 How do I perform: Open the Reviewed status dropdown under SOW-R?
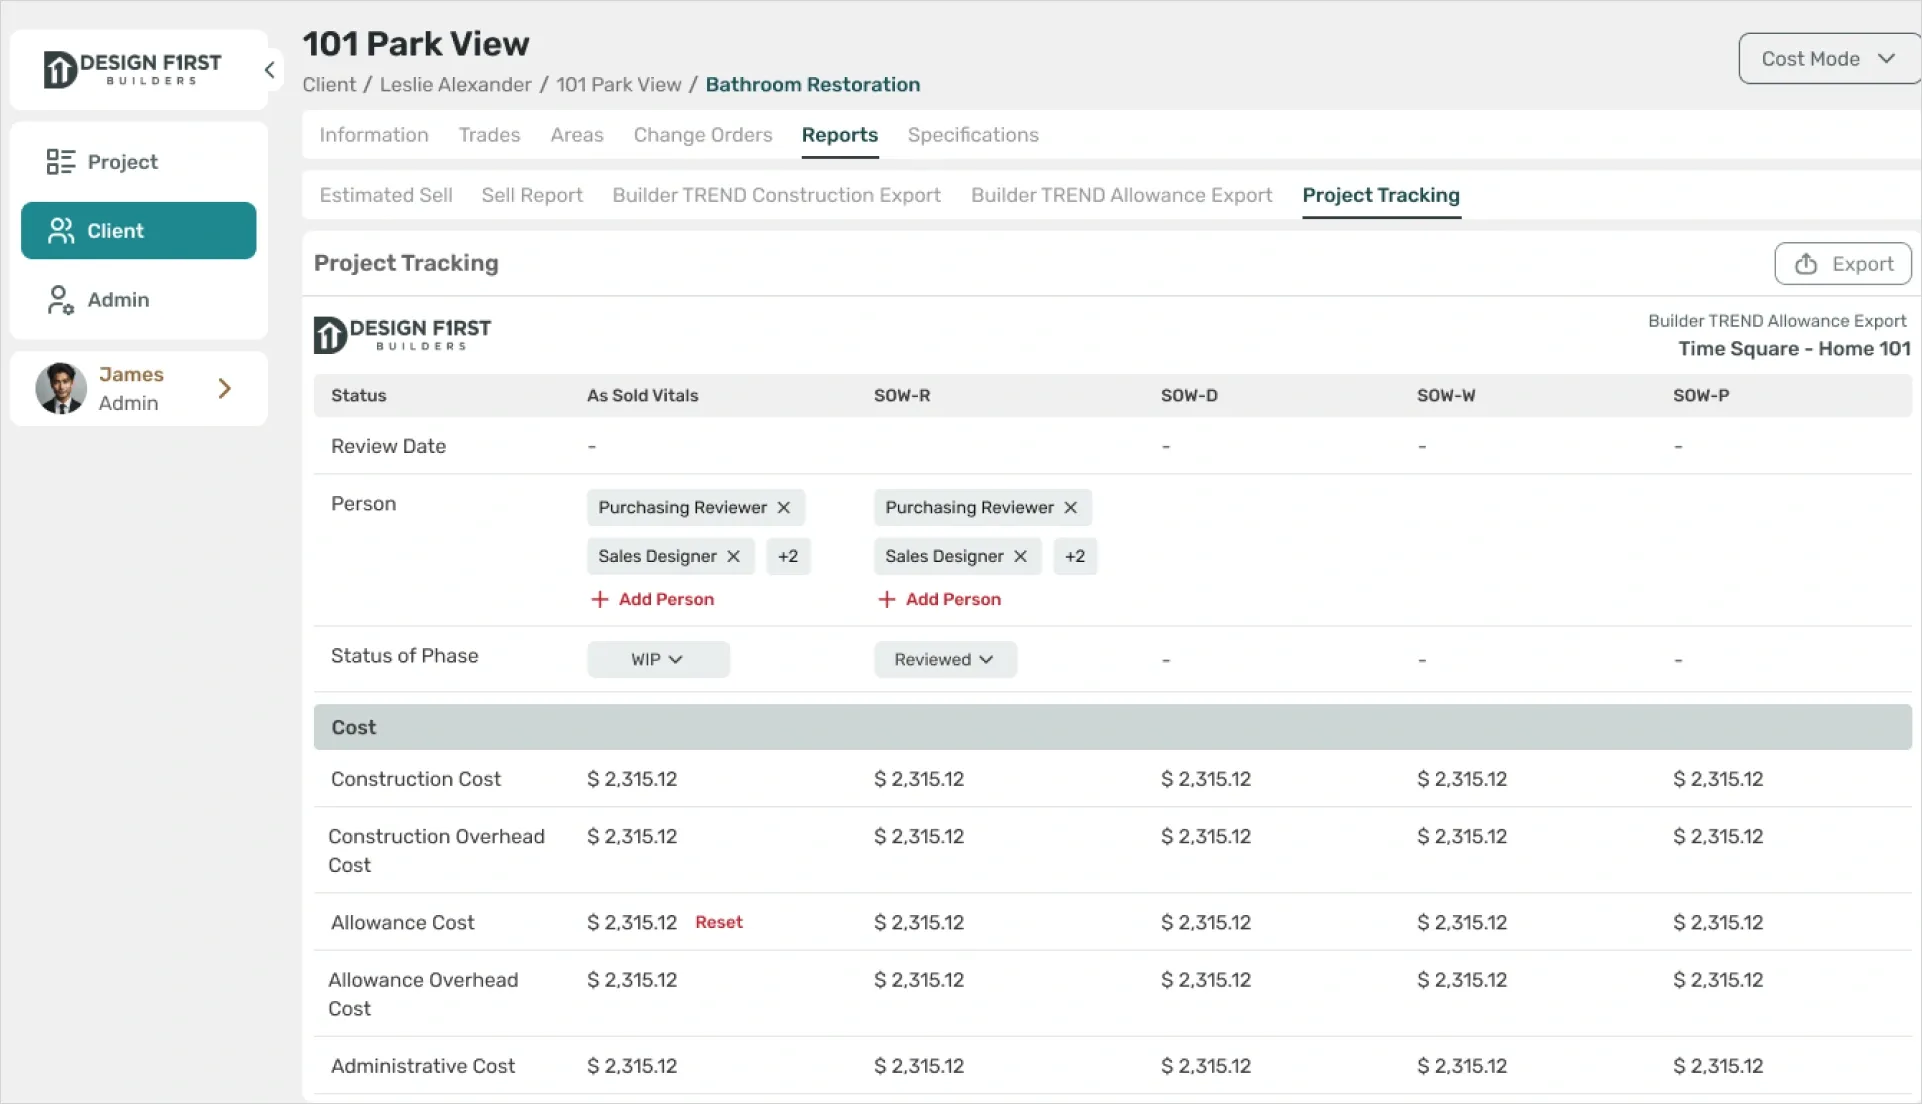click(945, 659)
